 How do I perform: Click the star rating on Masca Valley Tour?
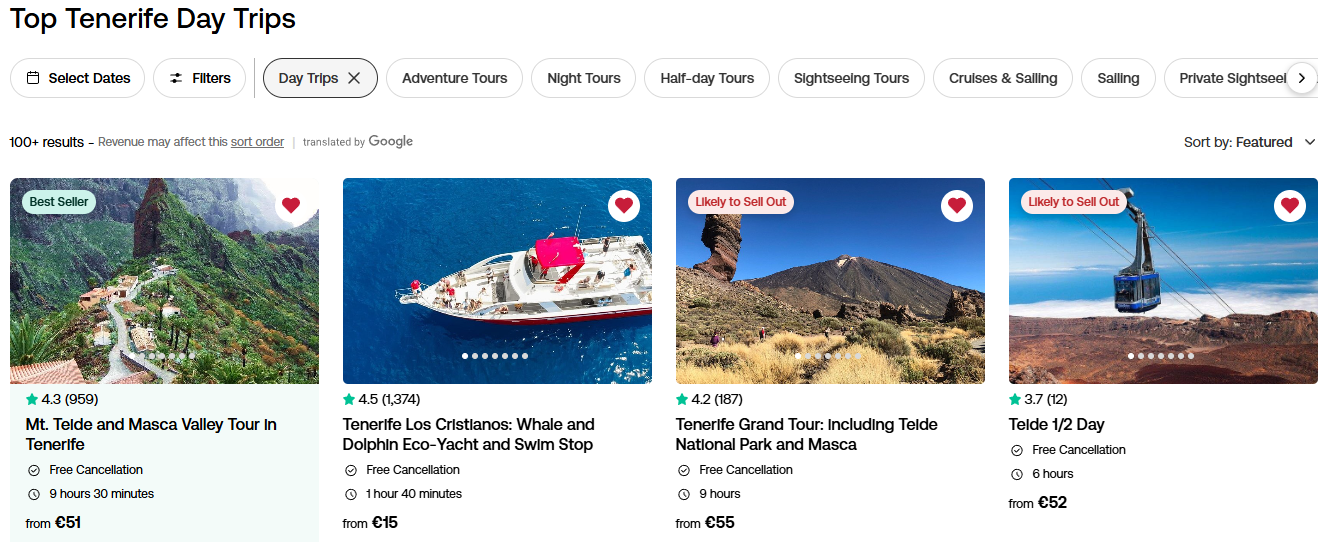(x=62, y=400)
